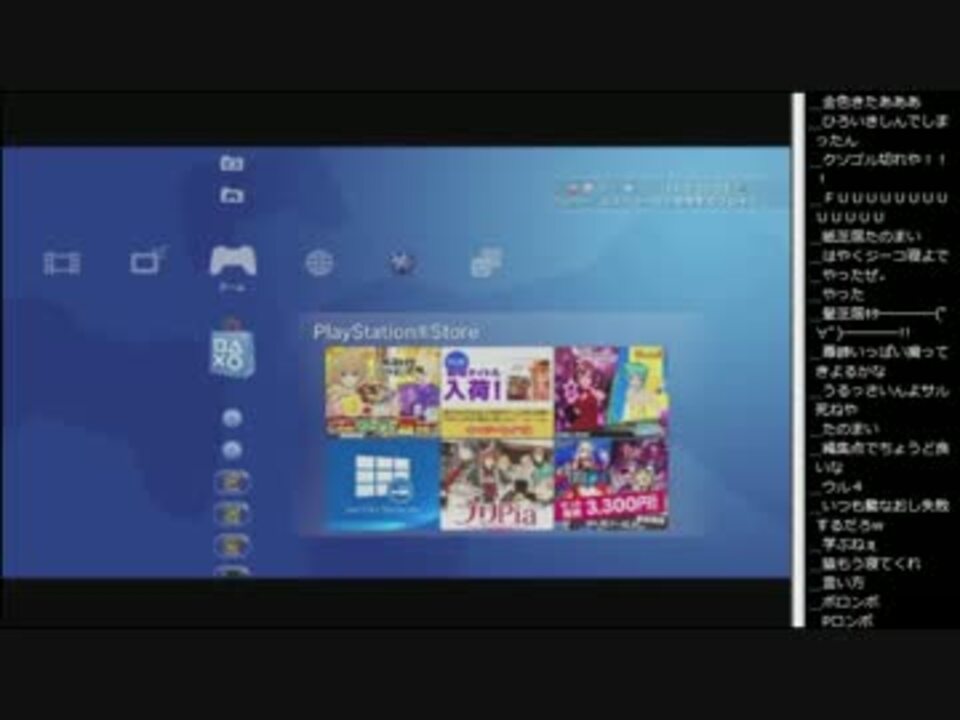
Task: Click the 金色きたあああ comment
Action: [x=872, y=102]
